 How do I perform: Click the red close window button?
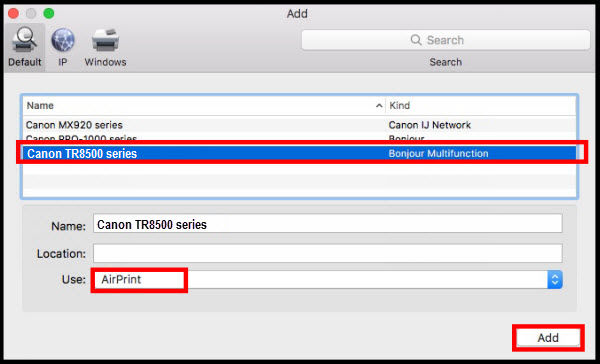coord(13,13)
